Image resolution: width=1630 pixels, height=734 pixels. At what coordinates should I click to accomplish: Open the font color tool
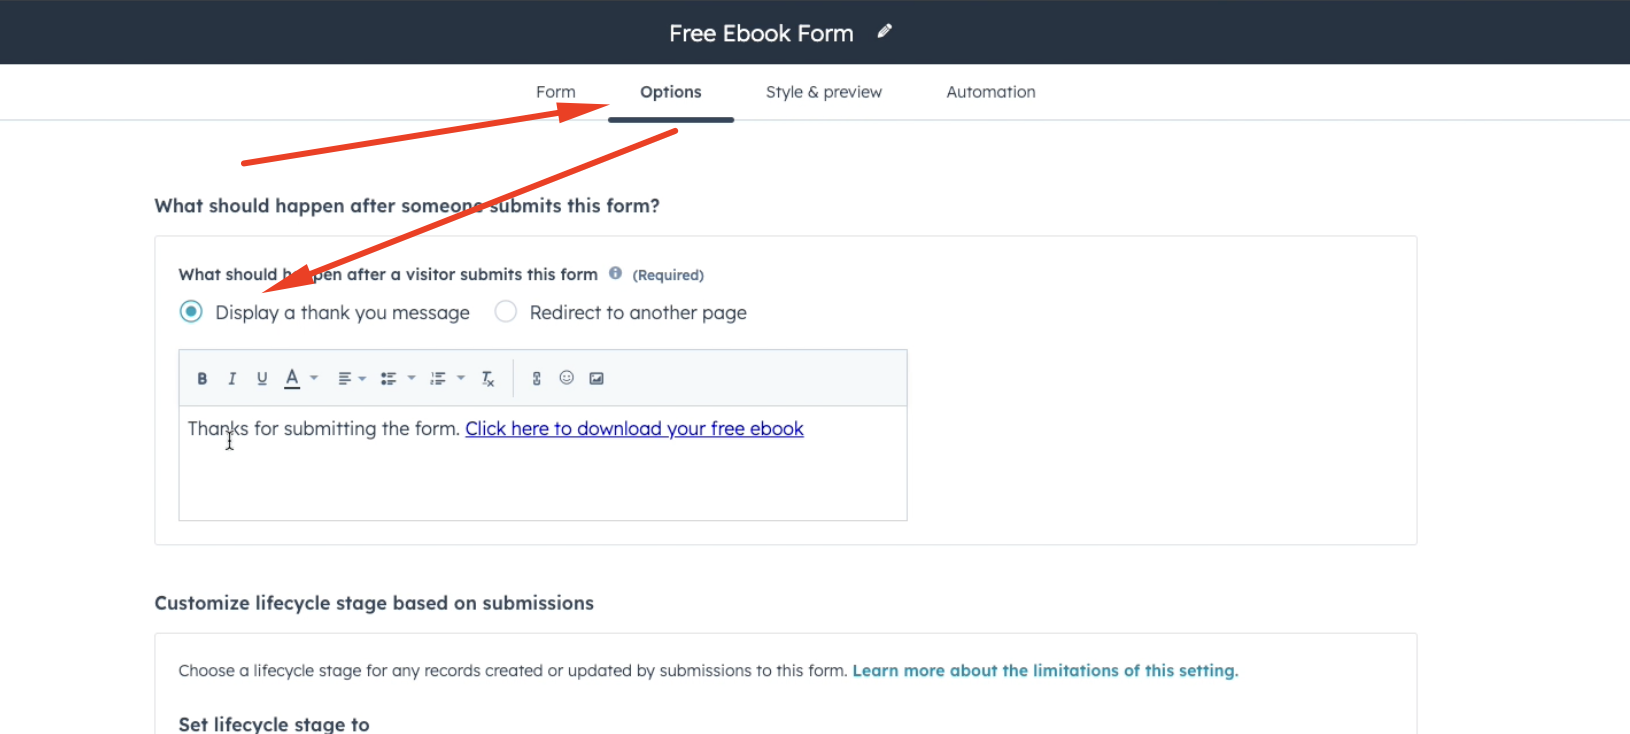point(291,378)
